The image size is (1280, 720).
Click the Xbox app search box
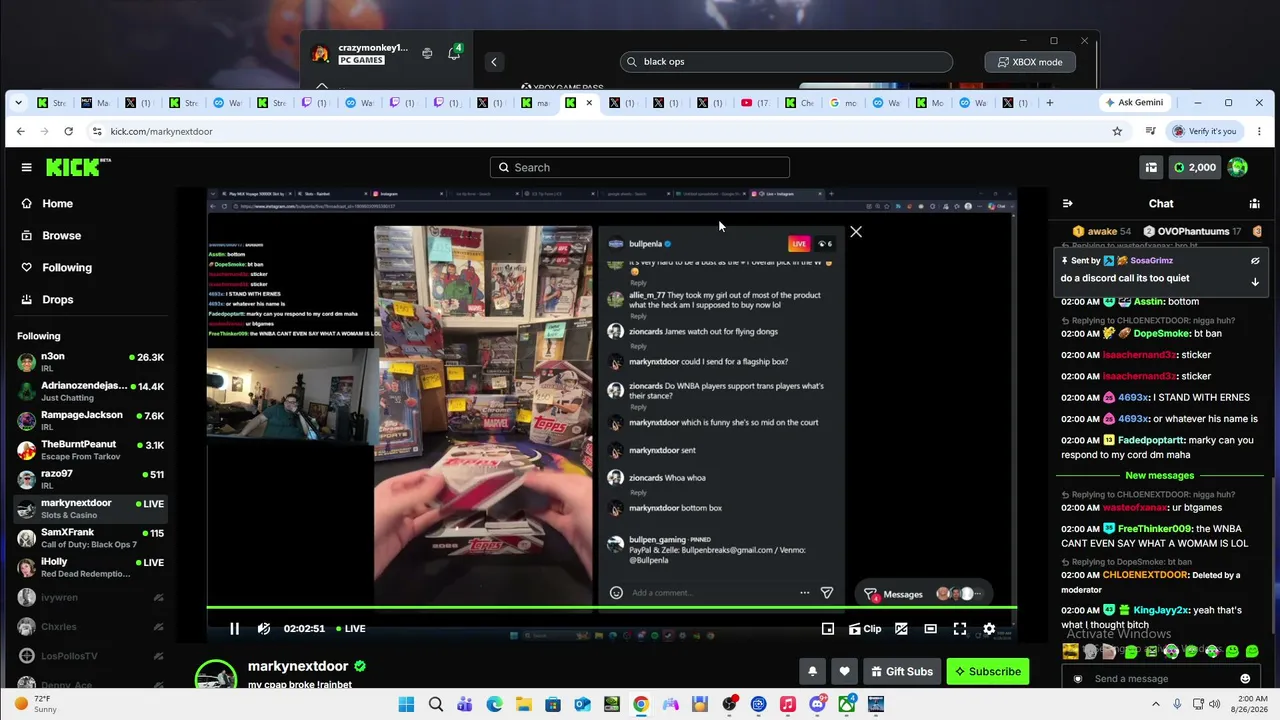tap(786, 62)
